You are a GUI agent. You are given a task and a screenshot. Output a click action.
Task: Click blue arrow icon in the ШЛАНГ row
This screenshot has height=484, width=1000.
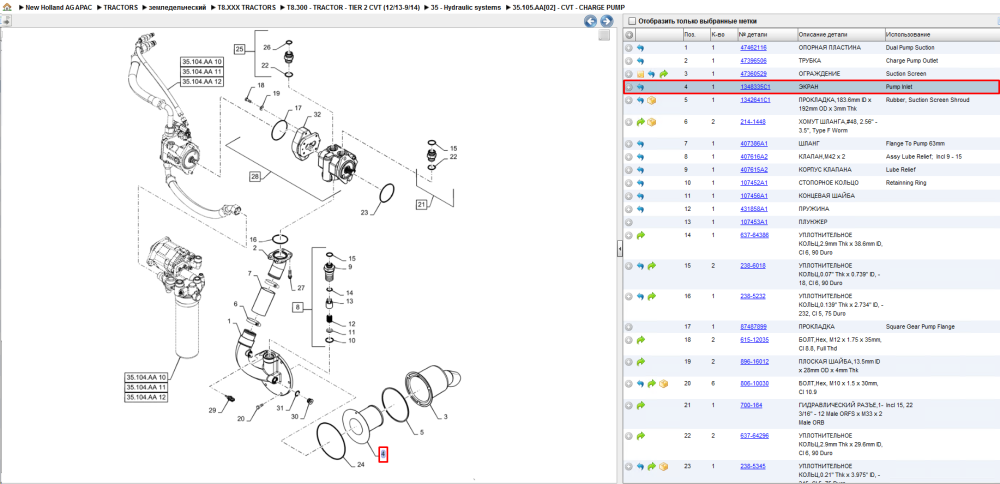640,144
